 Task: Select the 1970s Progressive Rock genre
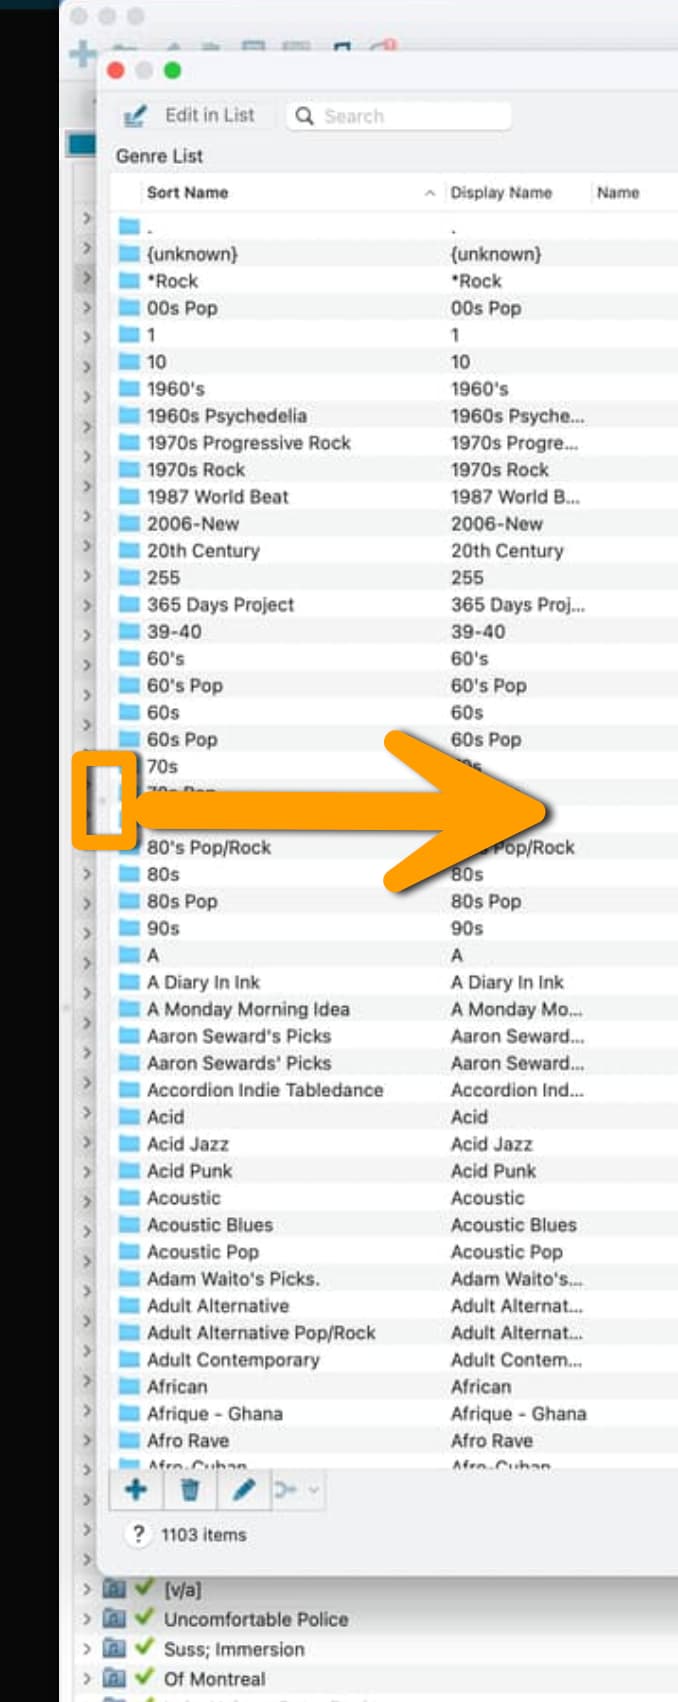coord(397,442)
